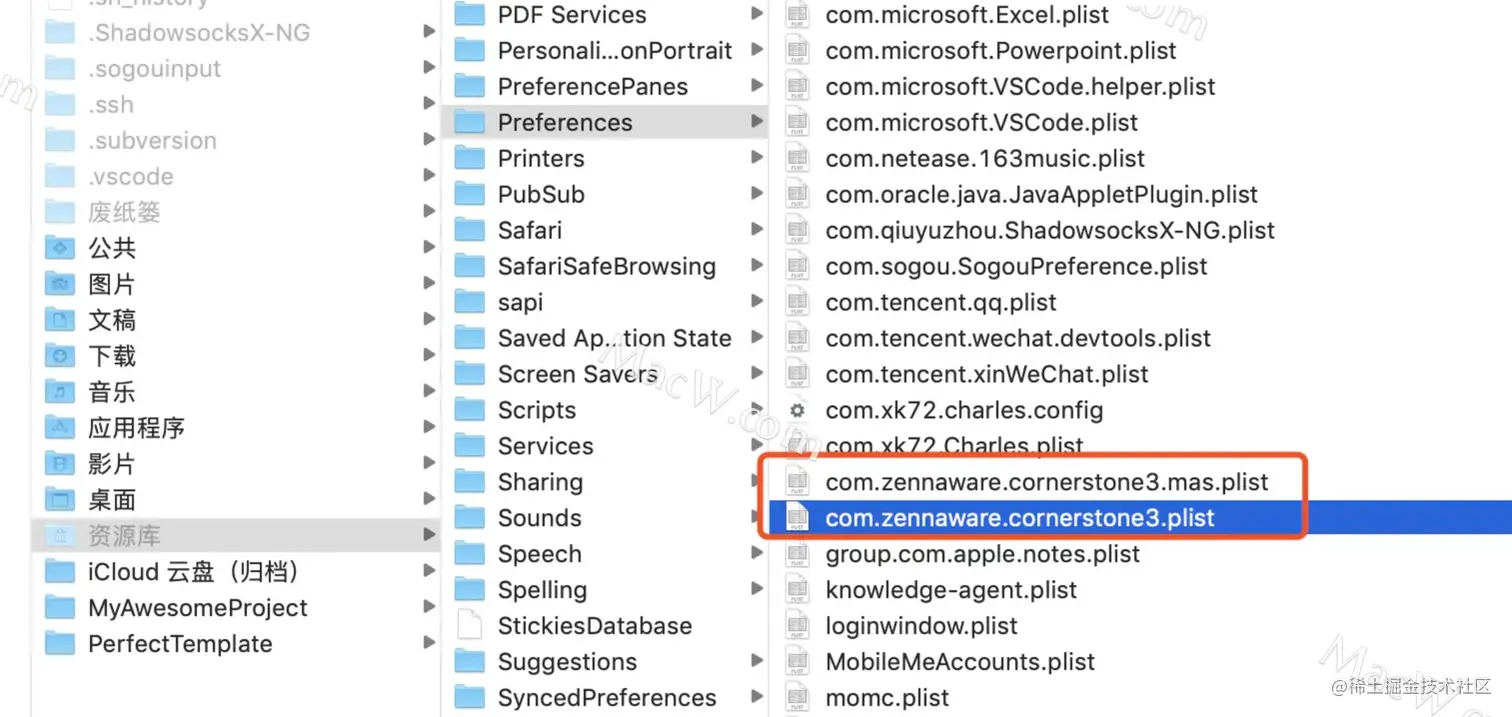Click the StickiesDatabase file icon

469,627
